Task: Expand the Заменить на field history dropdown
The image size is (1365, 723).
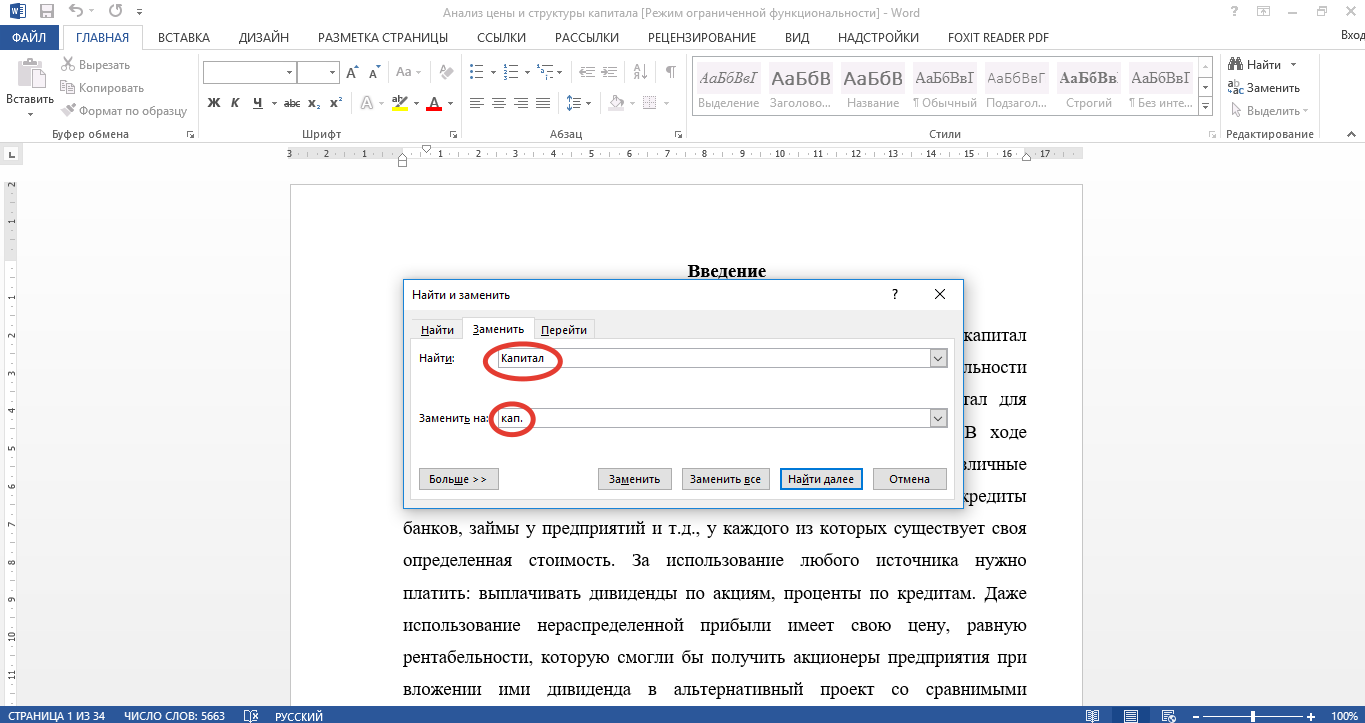Action: (938, 418)
